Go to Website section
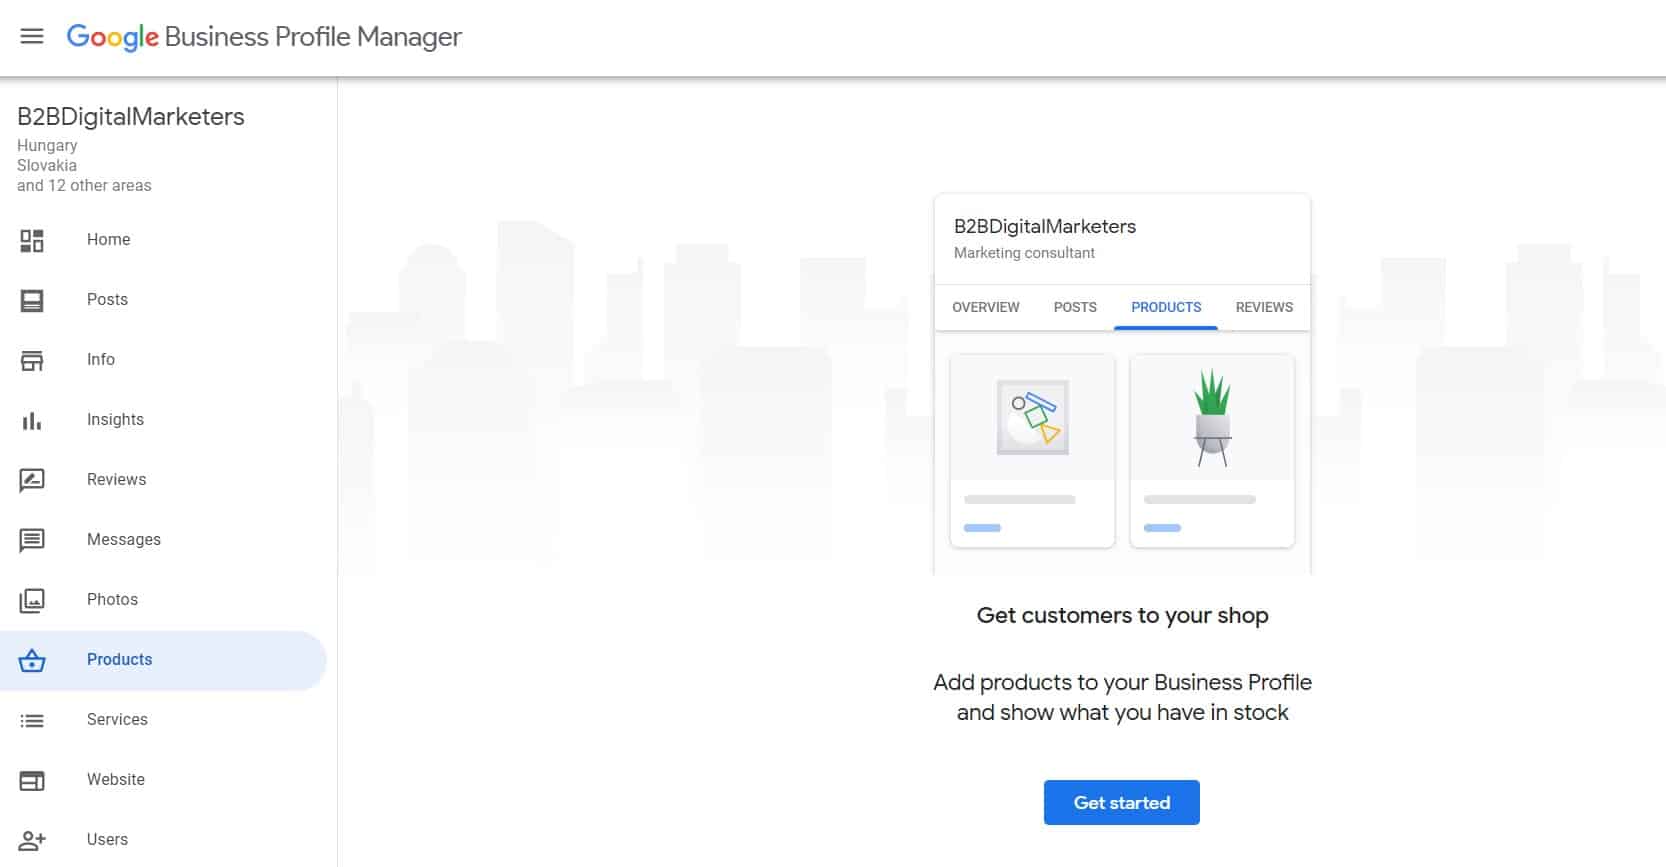This screenshot has height=867, width=1666. [163, 780]
